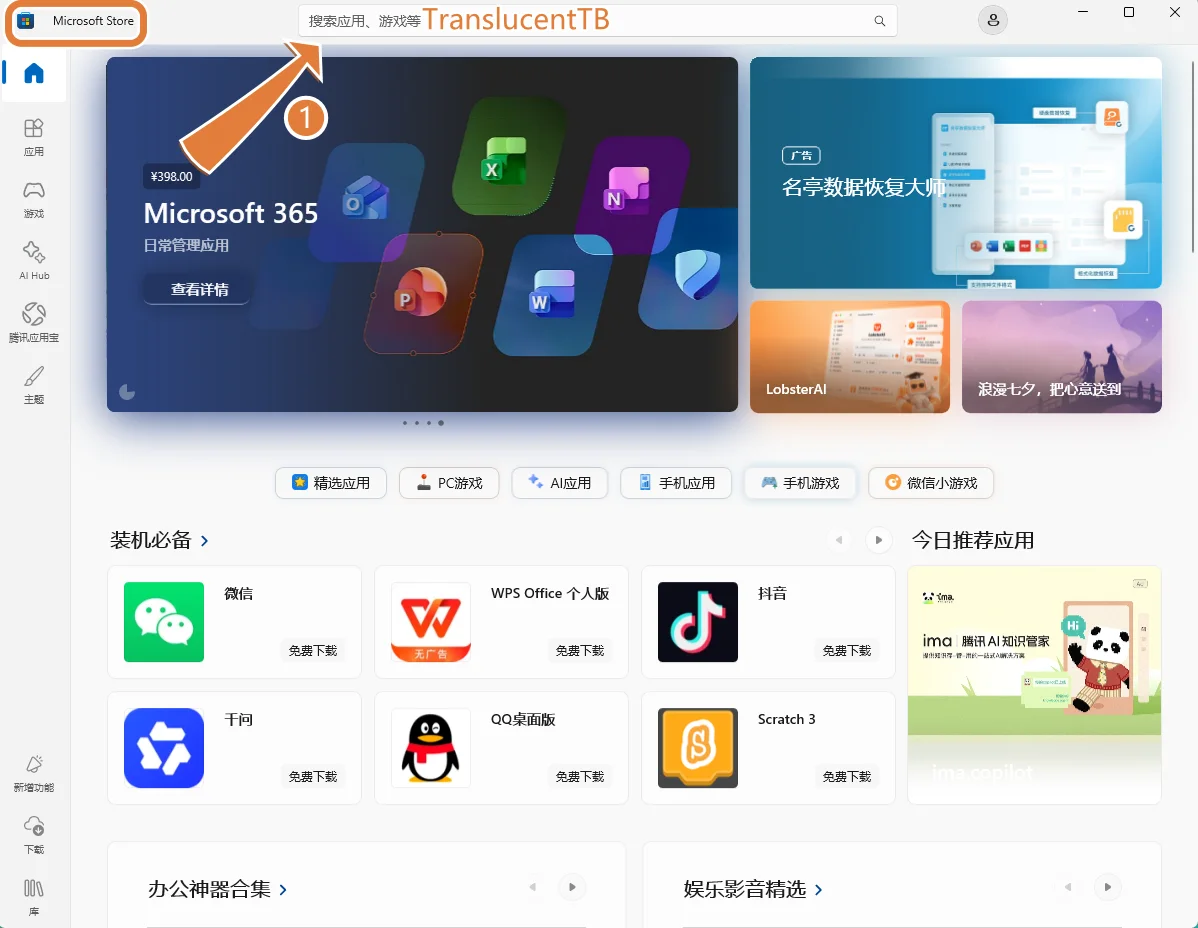Expand the 娱乐影音精选 section chevron
1198x928 pixels.
819,890
